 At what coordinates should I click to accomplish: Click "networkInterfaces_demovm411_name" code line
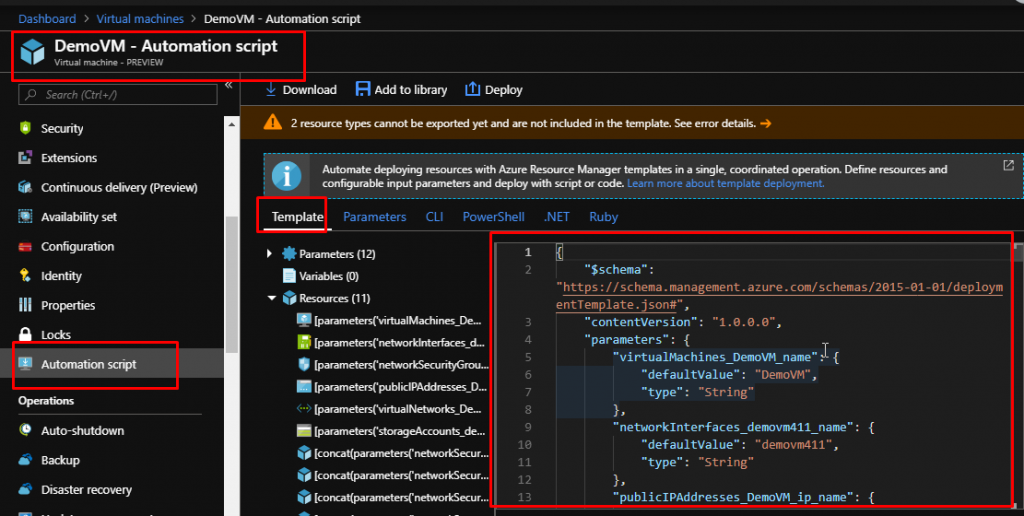[744, 427]
